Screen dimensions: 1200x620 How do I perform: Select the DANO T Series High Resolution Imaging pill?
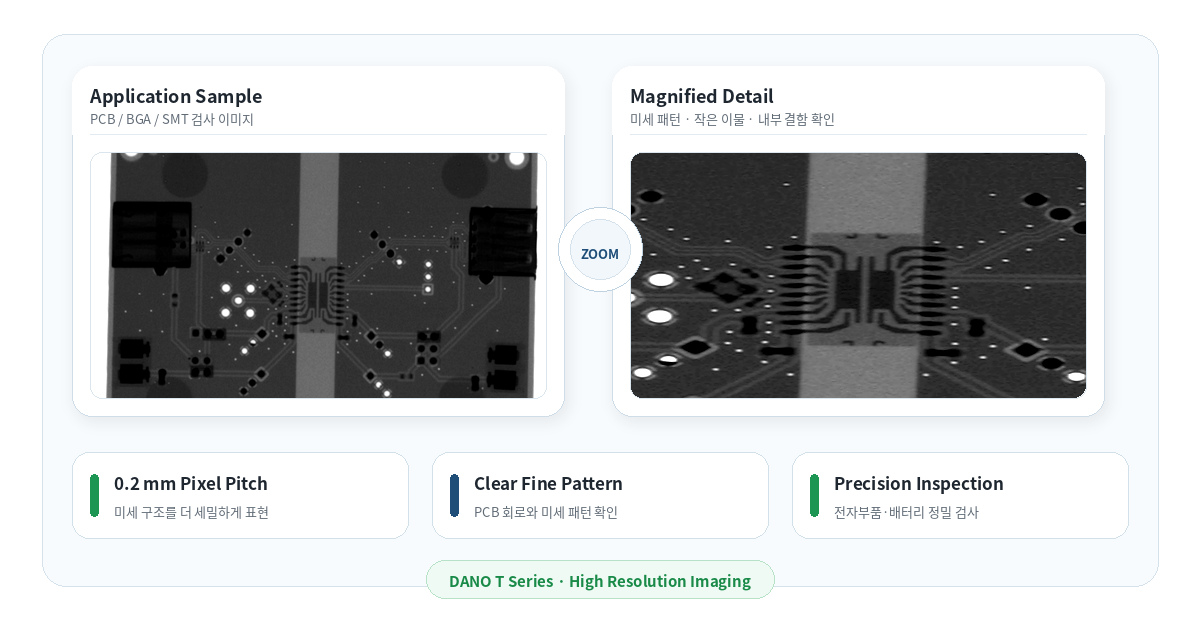600,580
